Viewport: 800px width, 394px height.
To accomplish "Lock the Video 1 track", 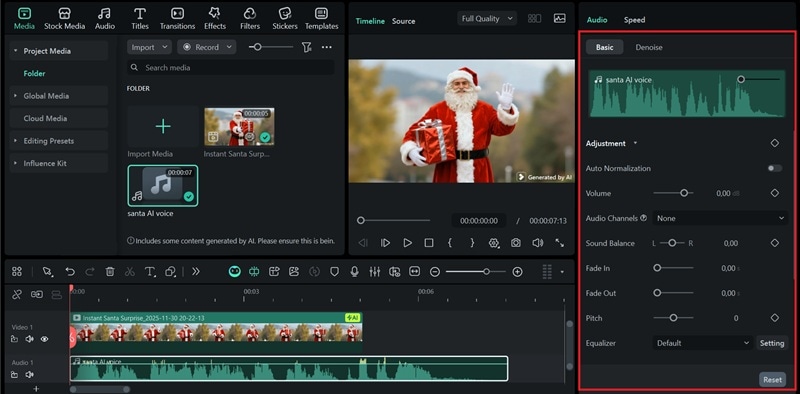I will 14,339.
